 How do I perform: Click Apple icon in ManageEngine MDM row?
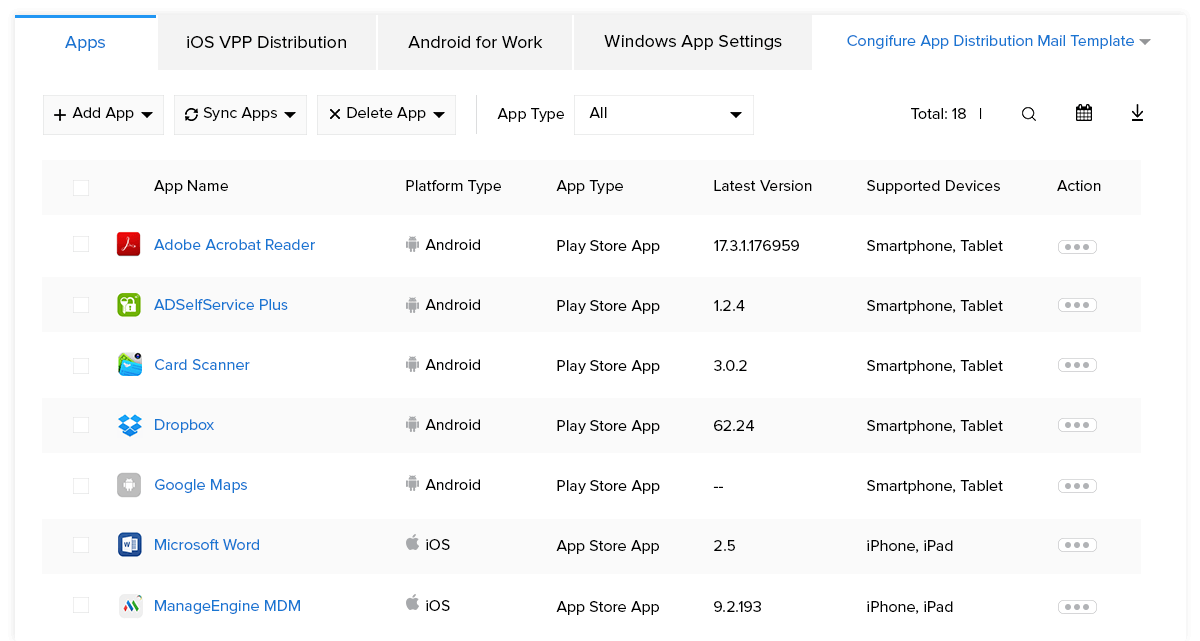pyautogui.click(x=412, y=603)
